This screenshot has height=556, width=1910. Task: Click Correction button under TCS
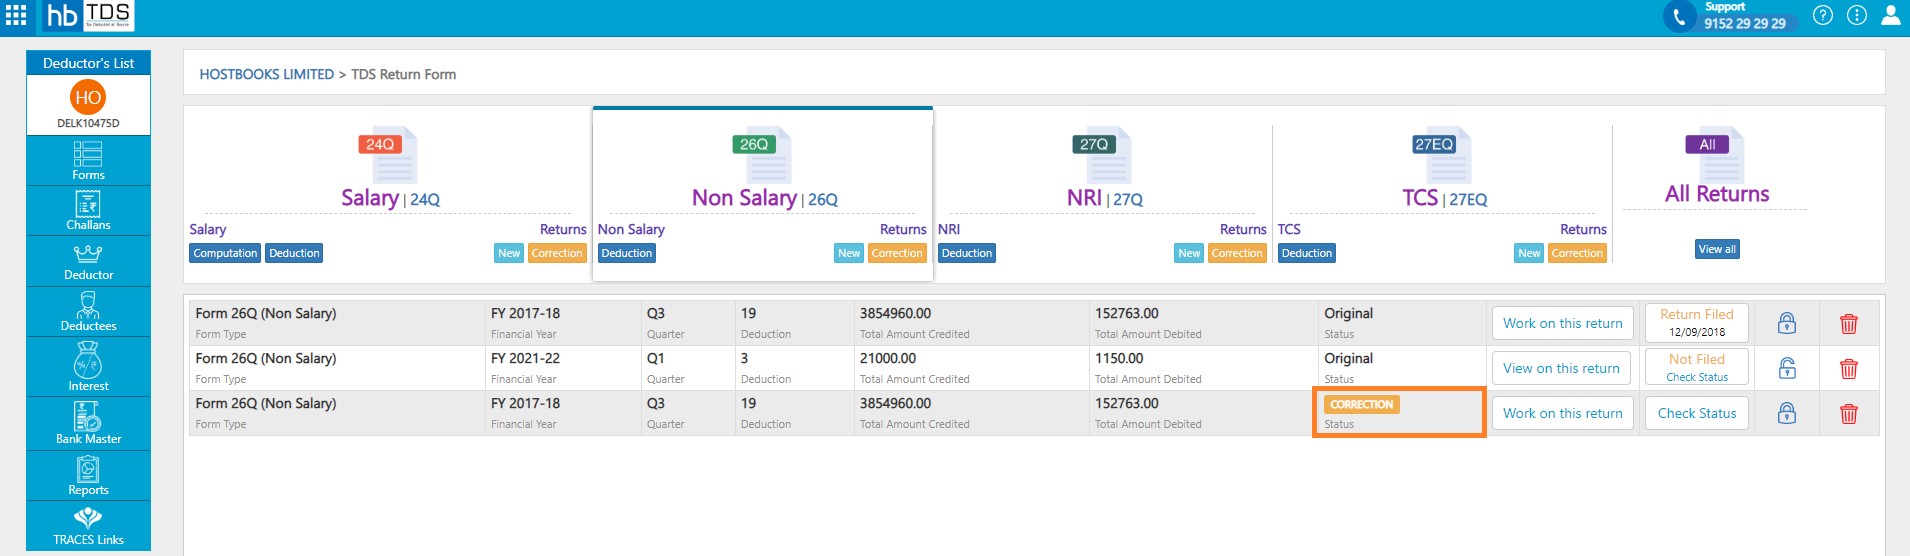[1577, 253]
